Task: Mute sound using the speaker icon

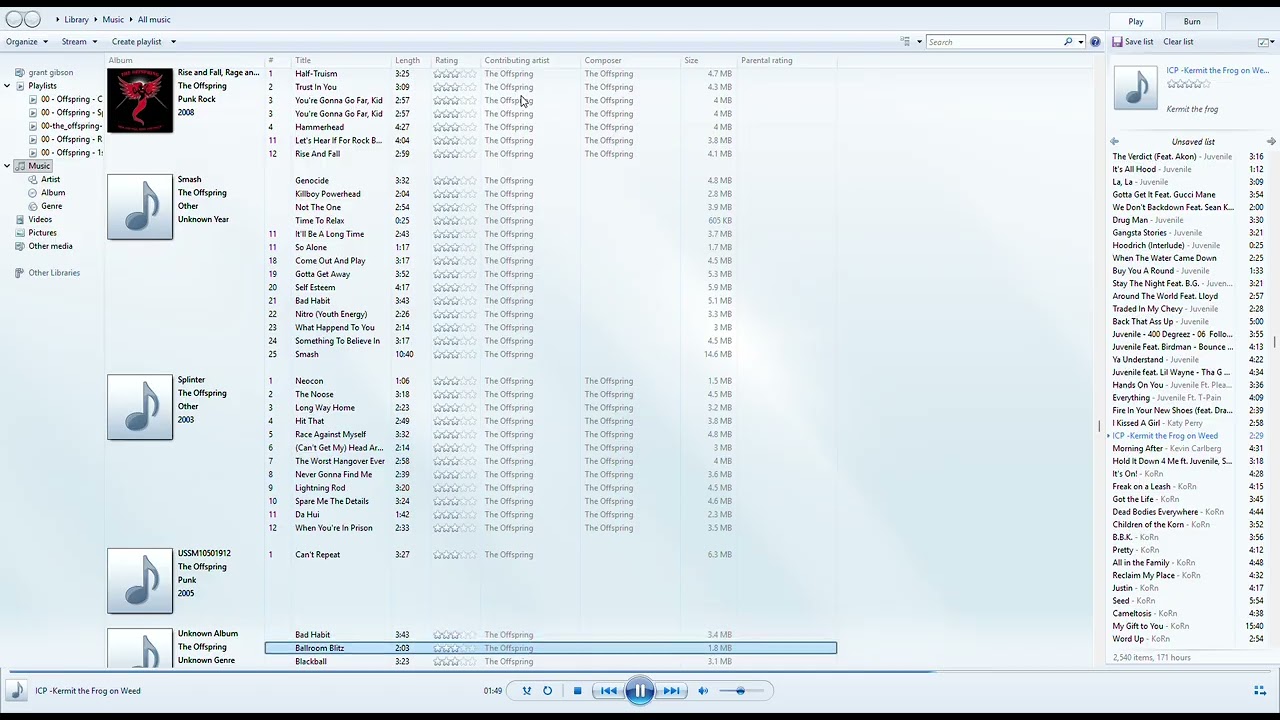Action: pyautogui.click(x=703, y=691)
